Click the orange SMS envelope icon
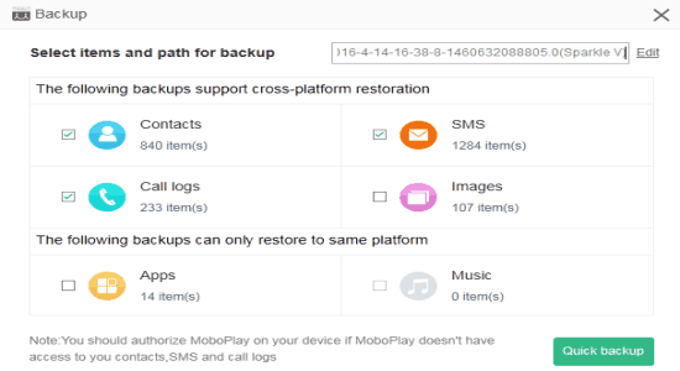 pyautogui.click(x=418, y=135)
